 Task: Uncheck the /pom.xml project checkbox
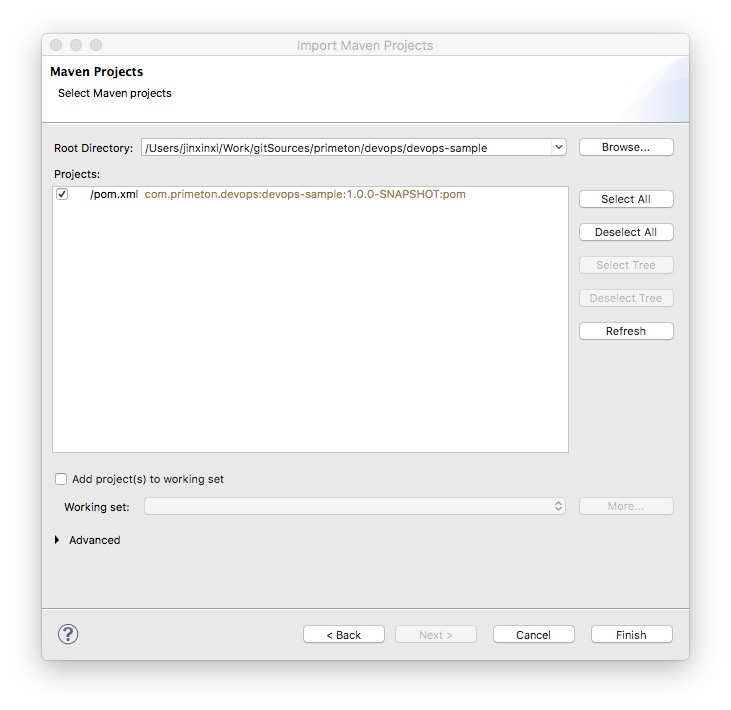[x=62, y=194]
